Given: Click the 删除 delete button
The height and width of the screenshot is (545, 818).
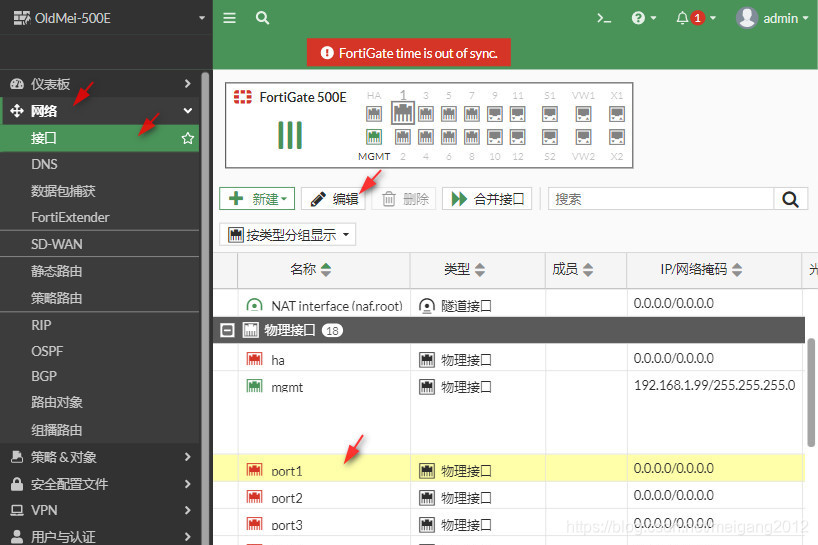Looking at the screenshot, I should point(404,199).
